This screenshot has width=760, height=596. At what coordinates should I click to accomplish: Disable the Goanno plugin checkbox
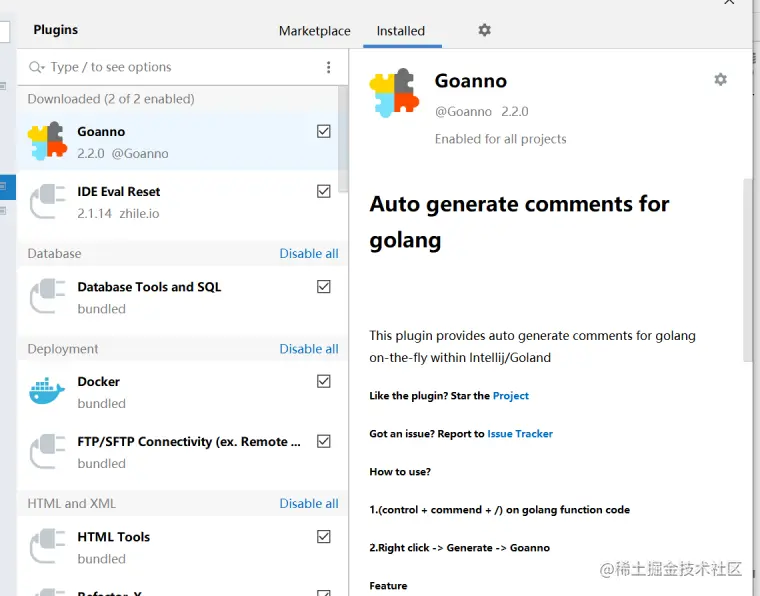pyautogui.click(x=324, y=131)
